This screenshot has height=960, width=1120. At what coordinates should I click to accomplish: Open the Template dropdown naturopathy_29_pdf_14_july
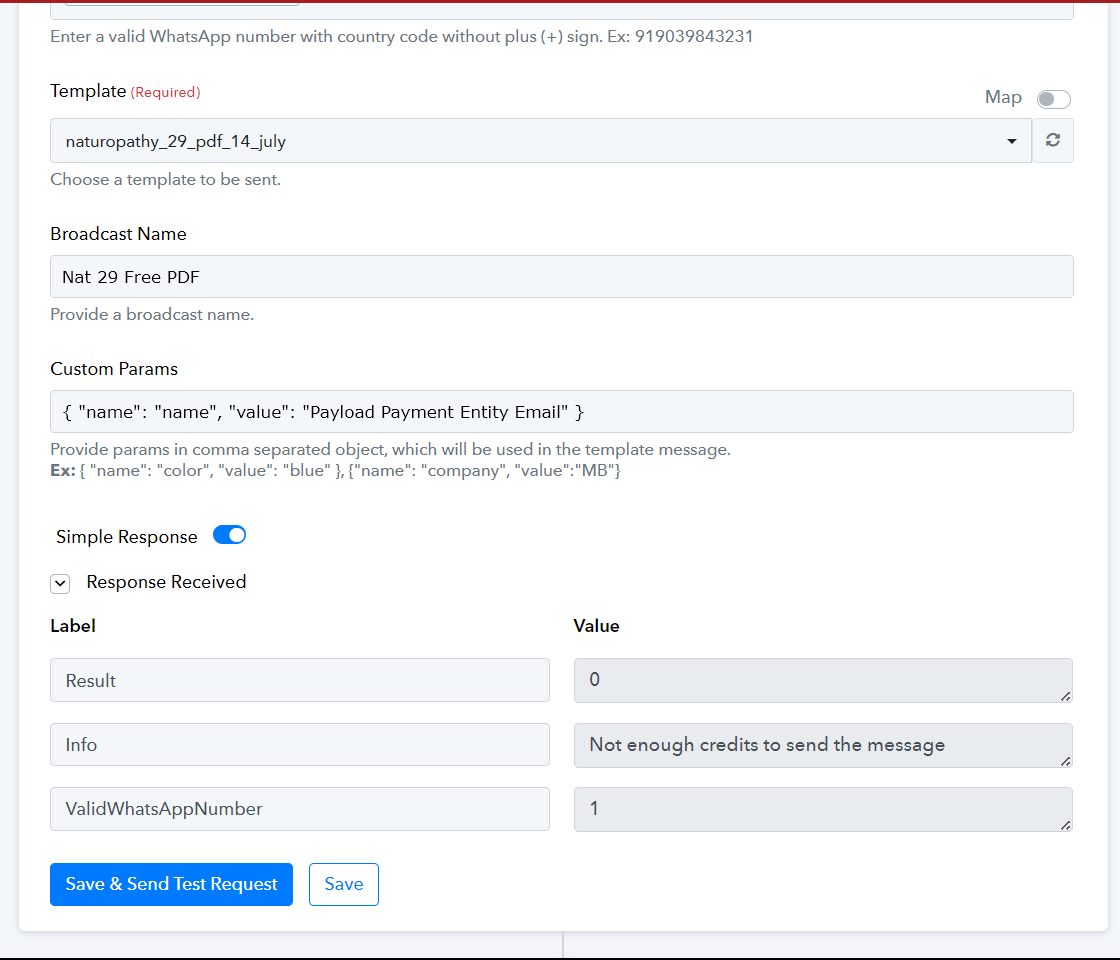(x=541, y=141)
